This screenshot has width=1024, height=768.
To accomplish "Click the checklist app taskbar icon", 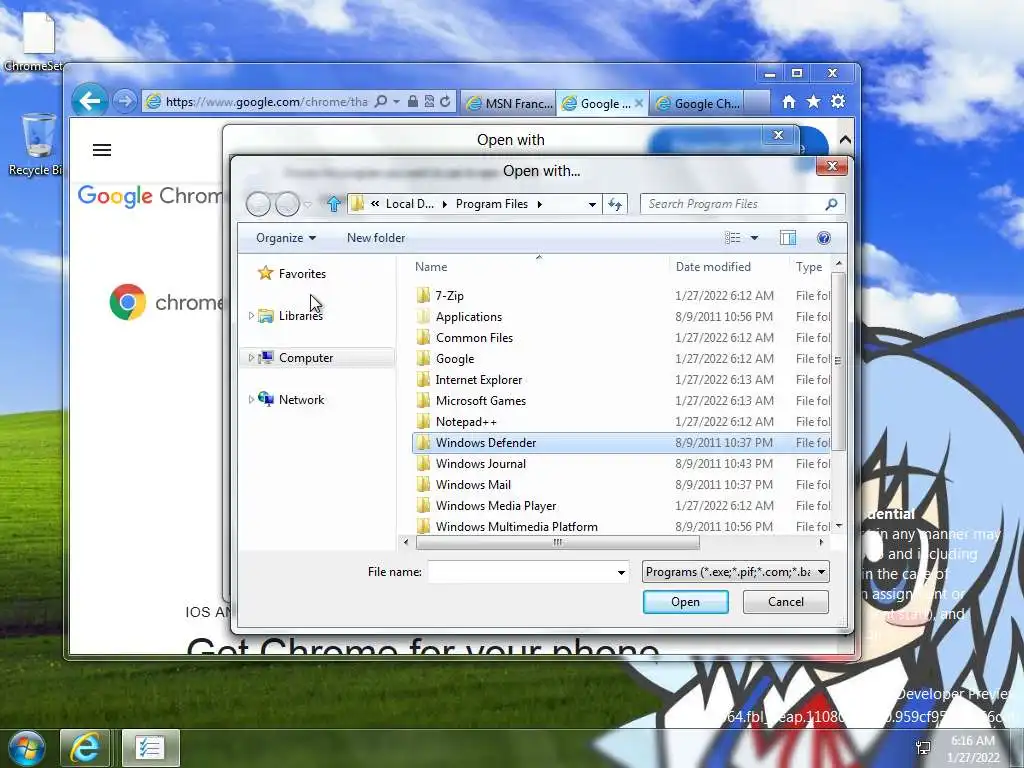I will (150, 748).
